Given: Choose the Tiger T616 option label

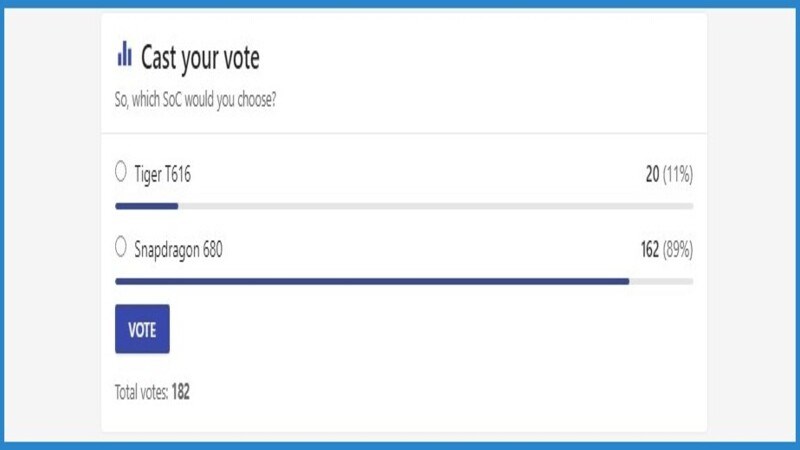Looking at the screenshot, I should pyautogui.click(x=162, y=175).
